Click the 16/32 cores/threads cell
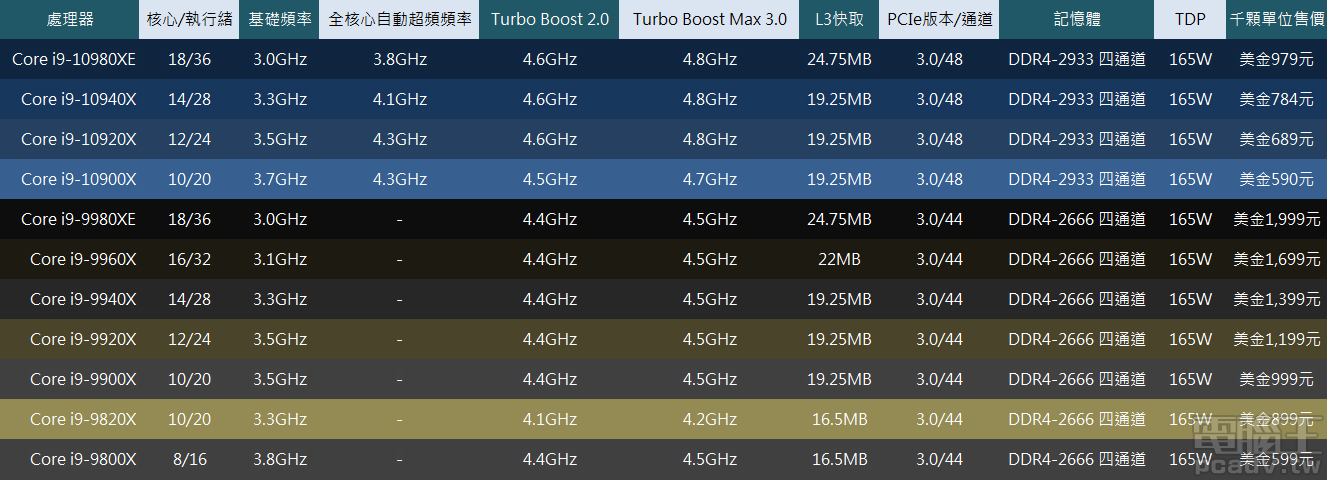 click(x=189, y=259)
